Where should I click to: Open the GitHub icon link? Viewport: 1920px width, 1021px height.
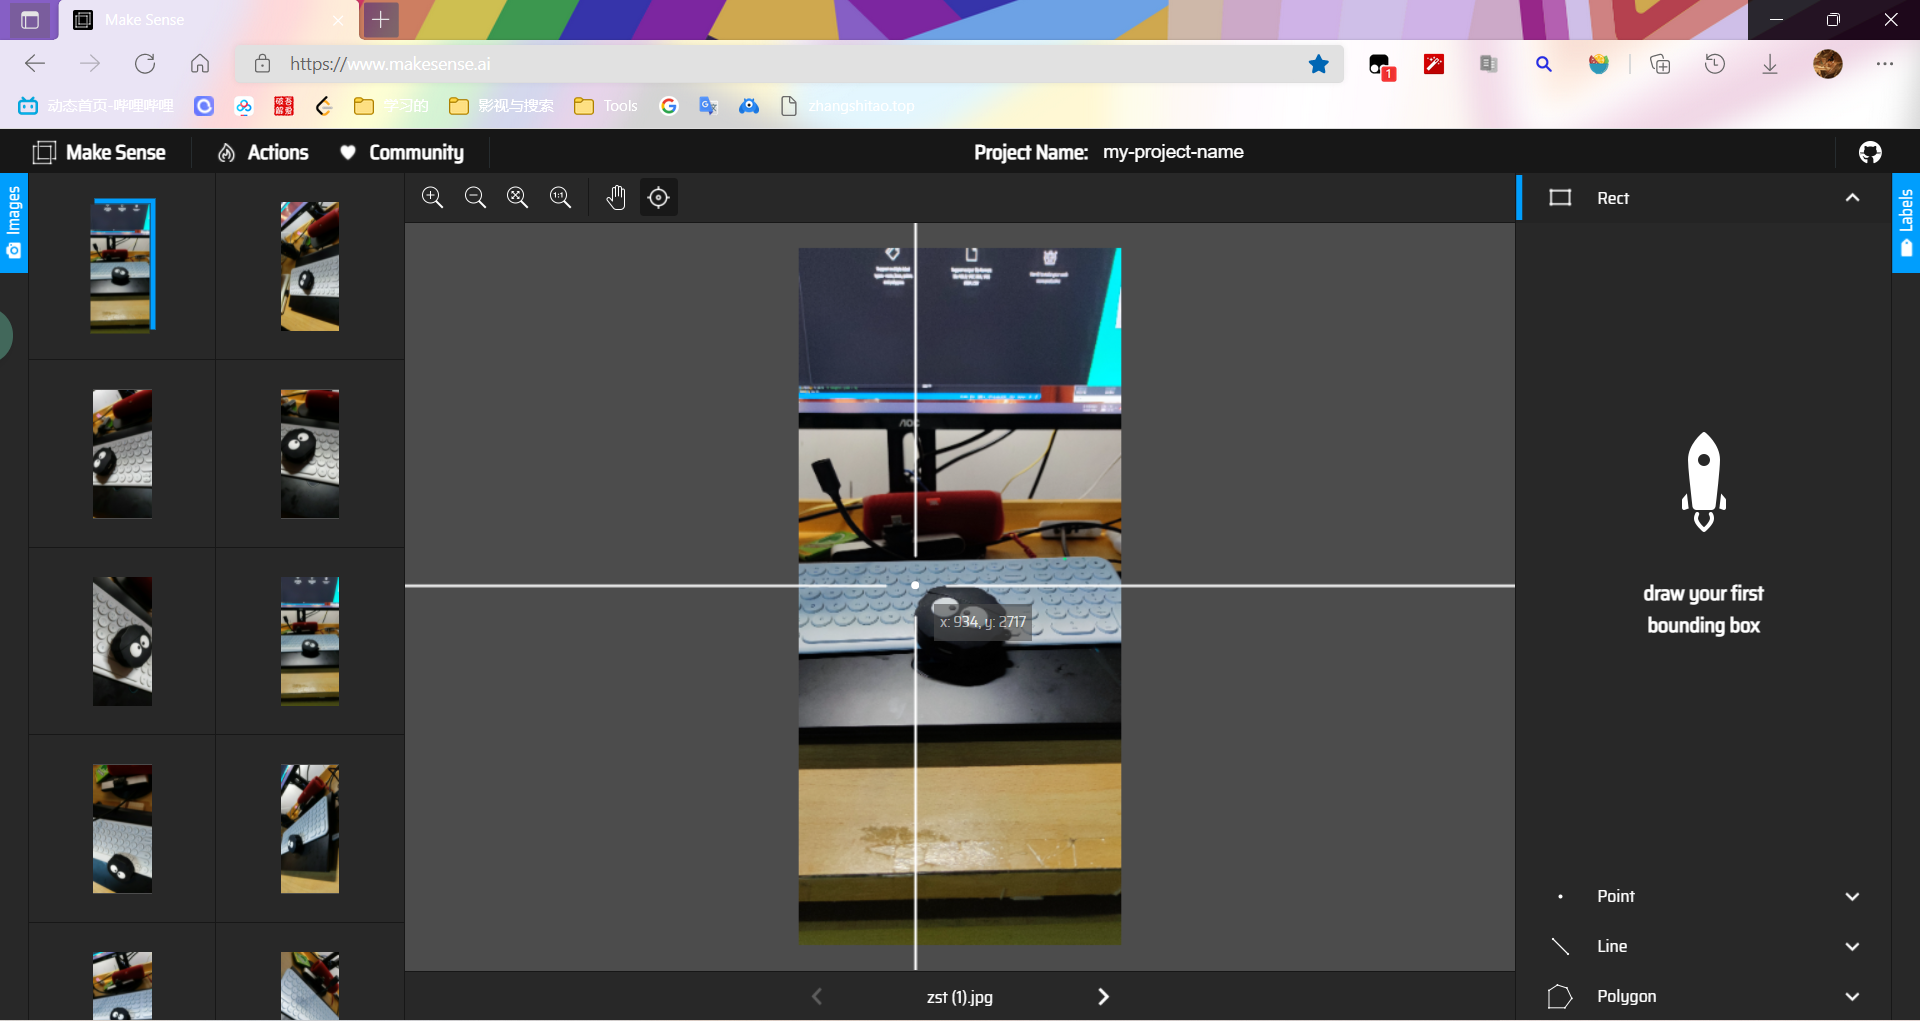[1870, 152]
